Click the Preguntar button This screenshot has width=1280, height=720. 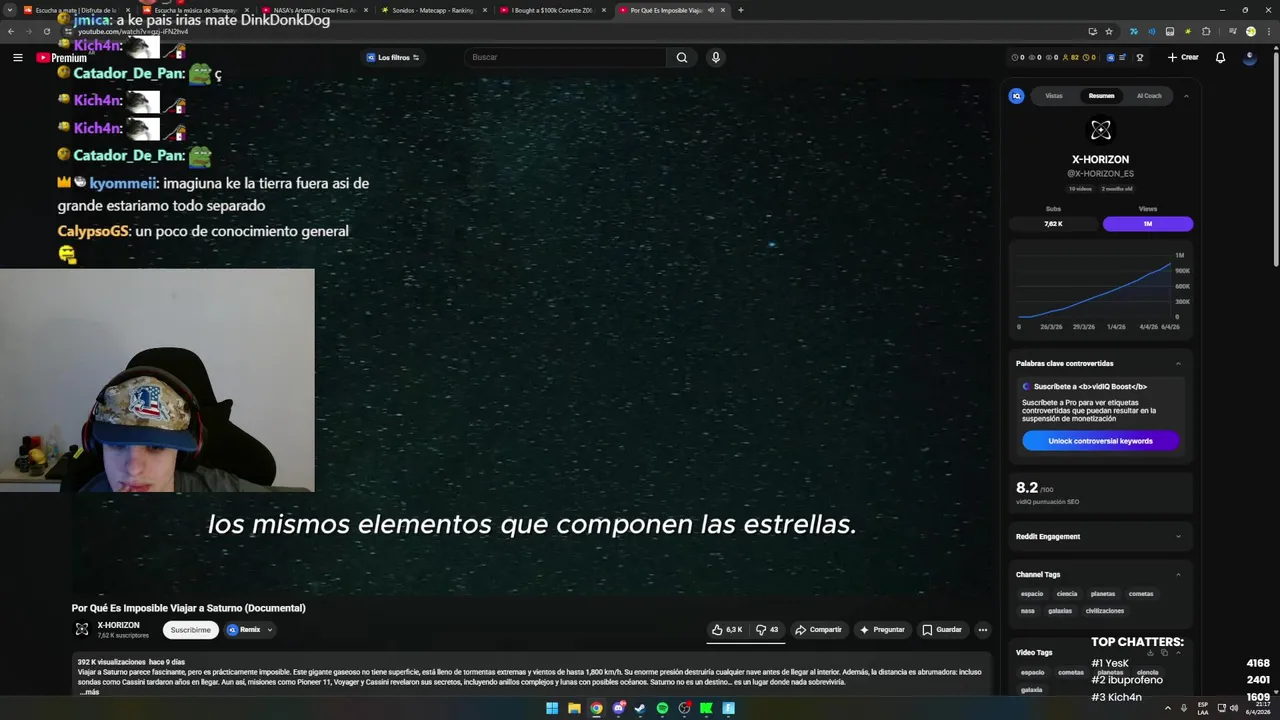(x=881, y=630)
